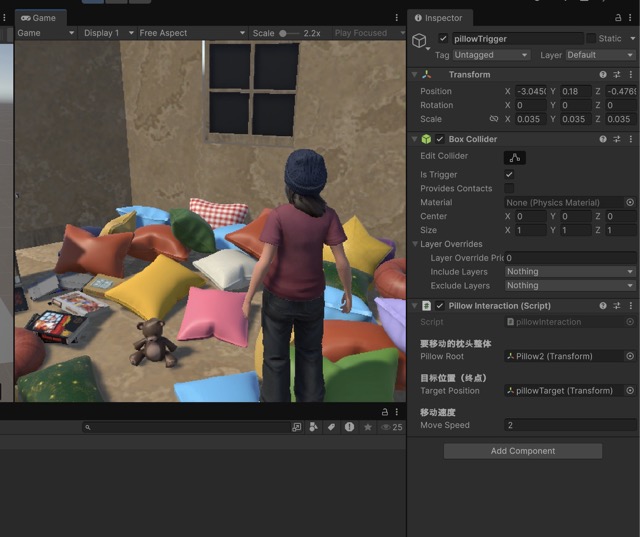Open Transform component preset icon
This screenshot has height=537, width=640.
click(617, 74)
